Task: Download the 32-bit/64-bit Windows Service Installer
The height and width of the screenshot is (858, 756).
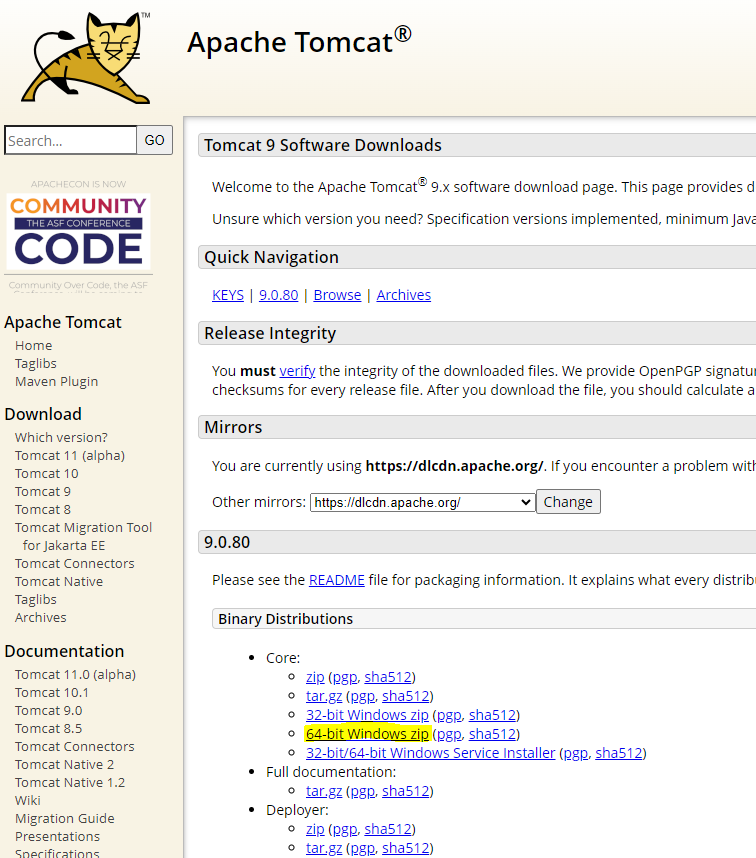Action: point(431,753)
